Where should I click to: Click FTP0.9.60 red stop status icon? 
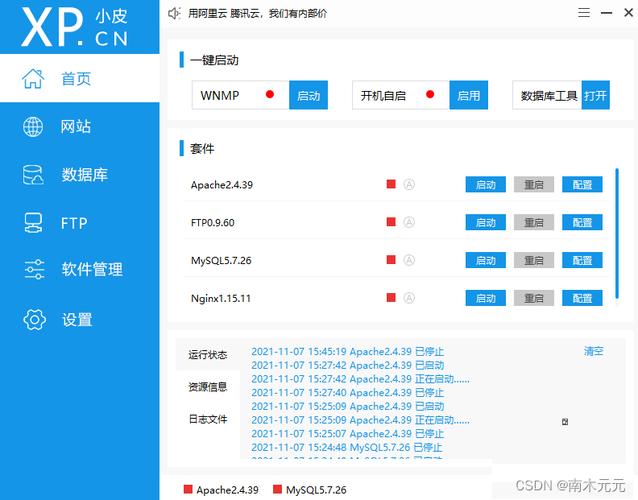click(x=391, y=222)
